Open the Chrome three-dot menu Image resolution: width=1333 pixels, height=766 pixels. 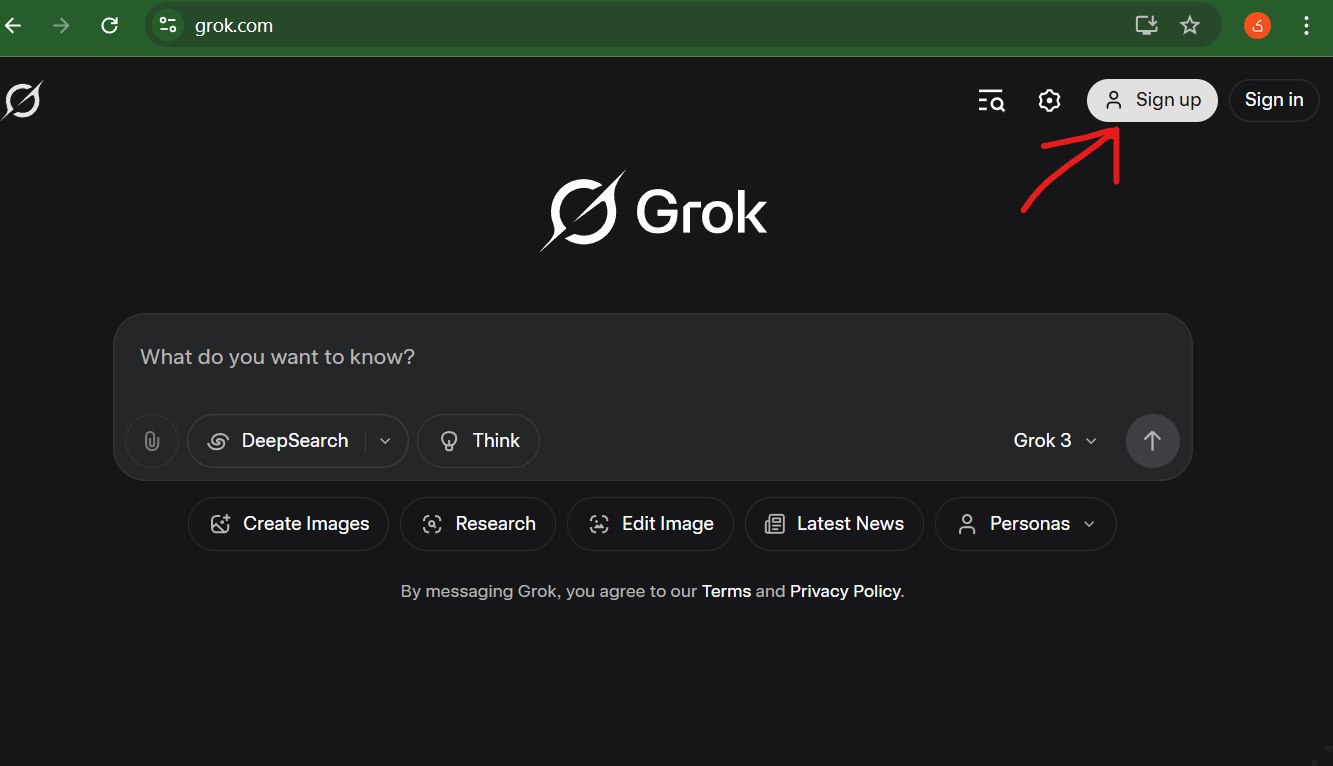(1306, 25)
